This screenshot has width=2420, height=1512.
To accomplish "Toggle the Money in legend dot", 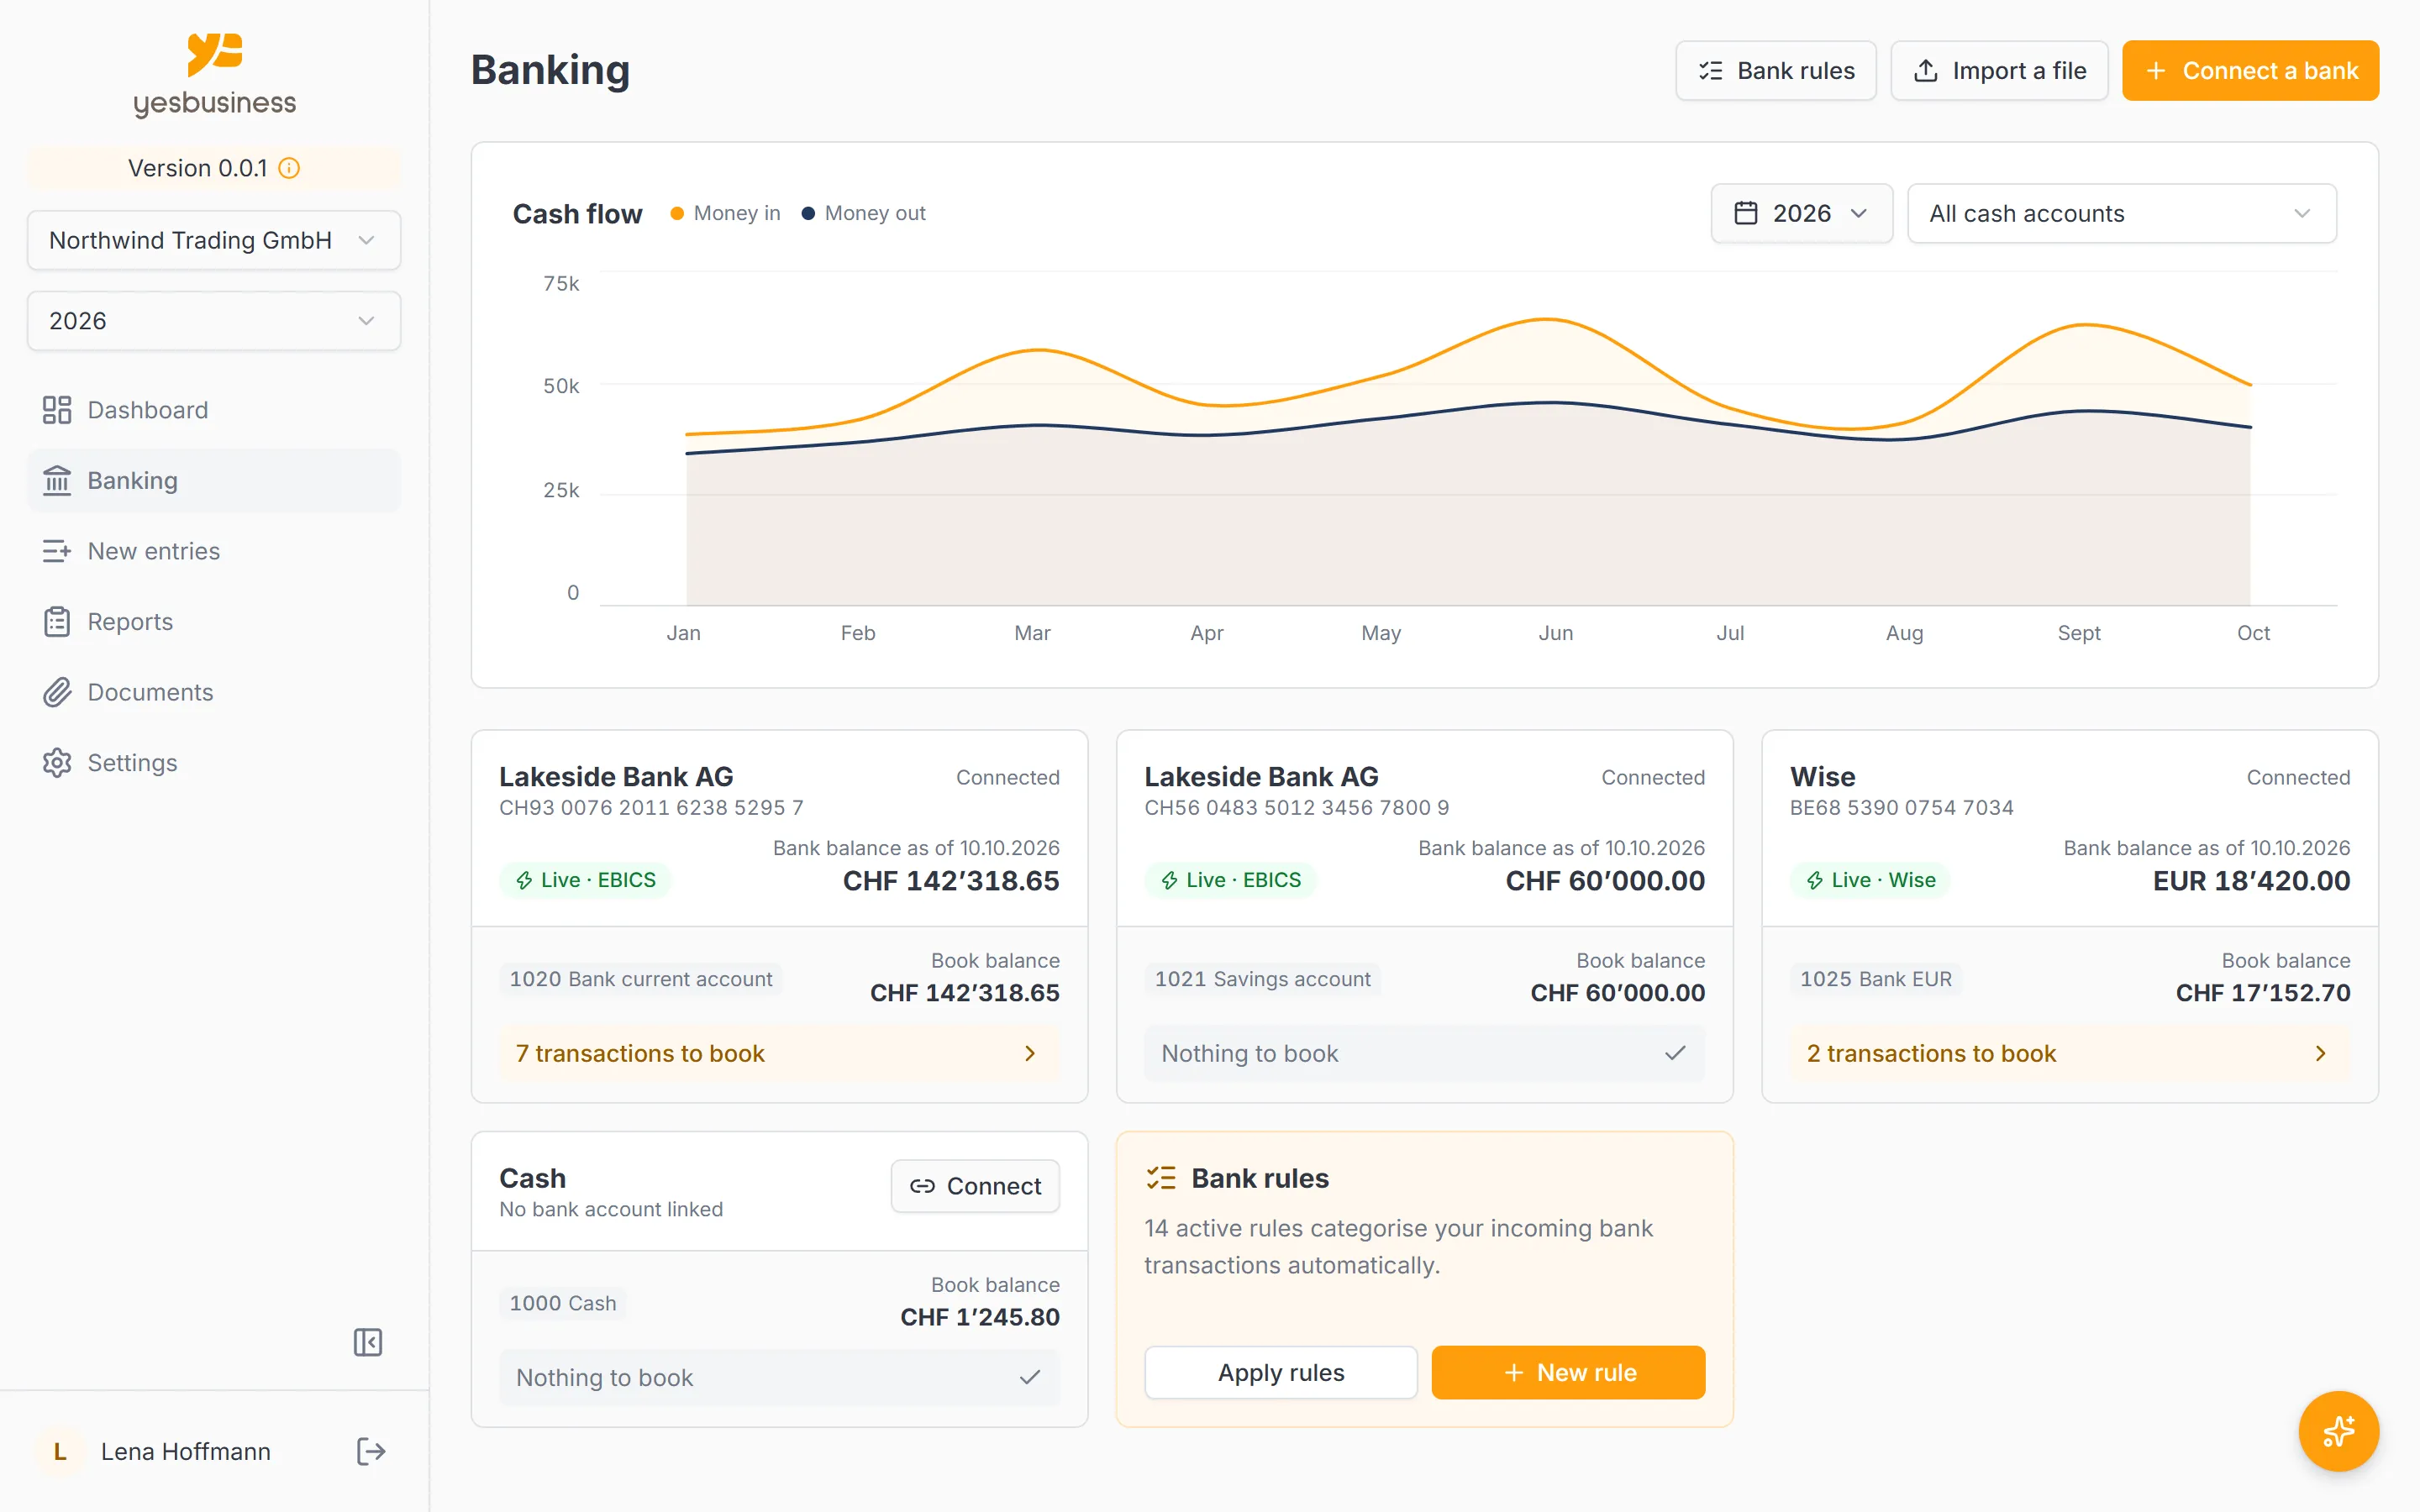I will (677, 213).
